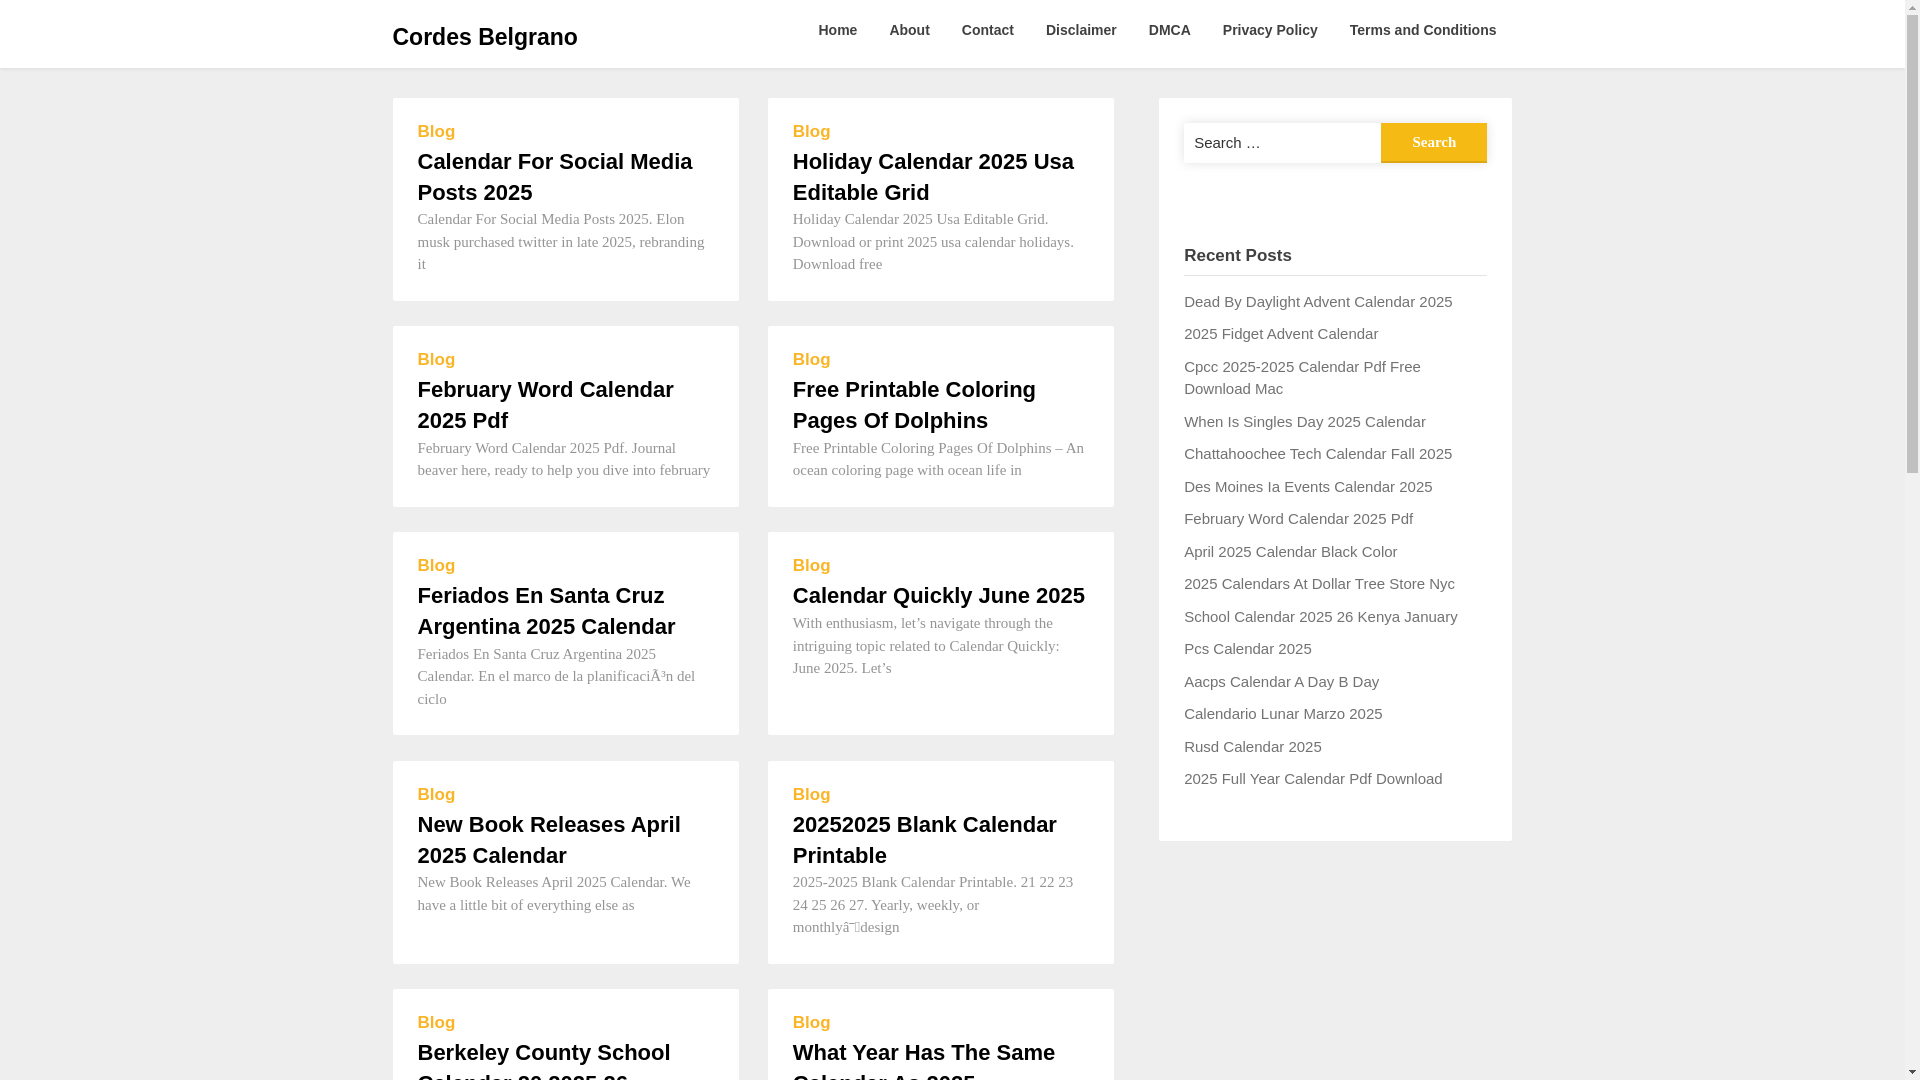Open the Calendar Quickly June 2025 article
This screenshot has width=1920, height=1080.
click(x=938, y=596)
